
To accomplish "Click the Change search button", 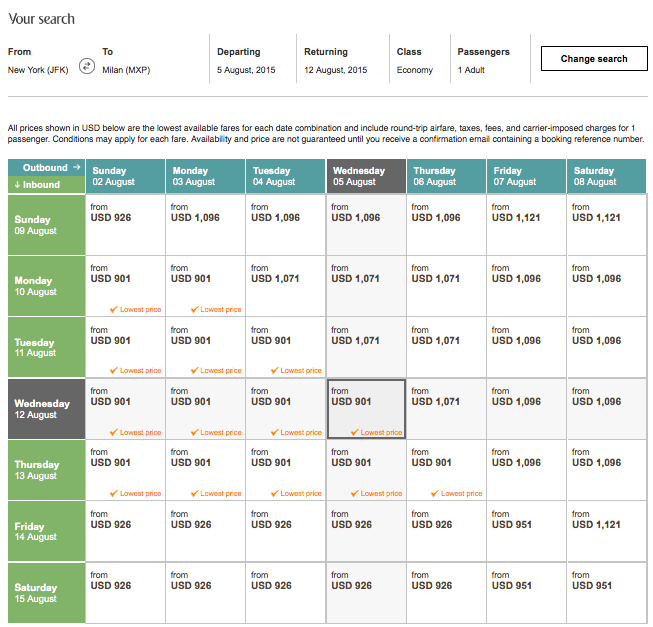I will (594, 59).
